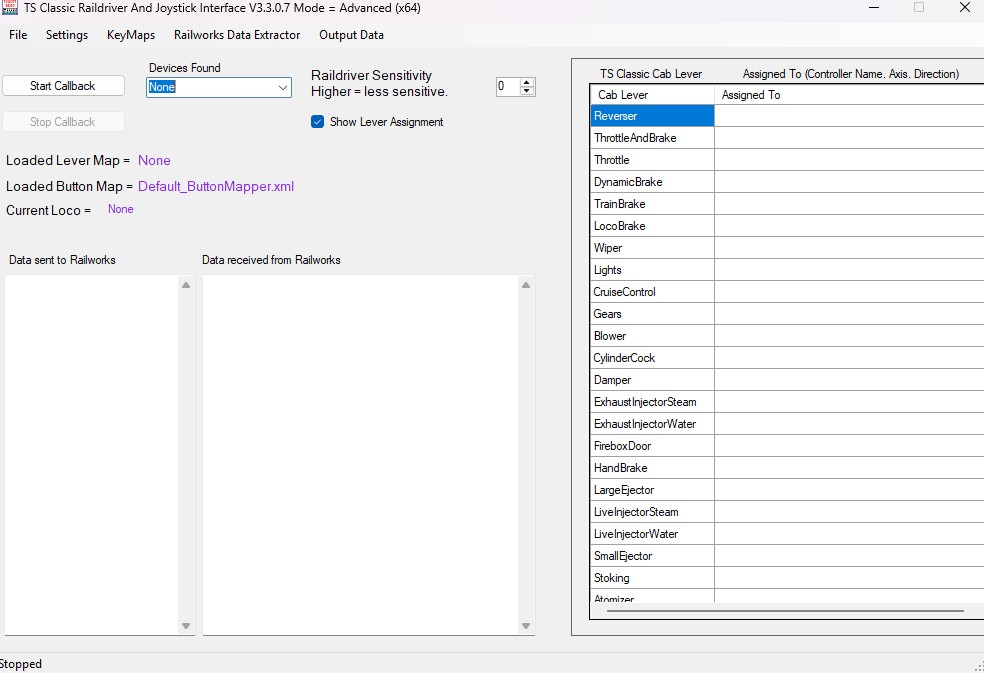
Task: Maximize the TS Classic Raildriver window
Action: (919, 8)
